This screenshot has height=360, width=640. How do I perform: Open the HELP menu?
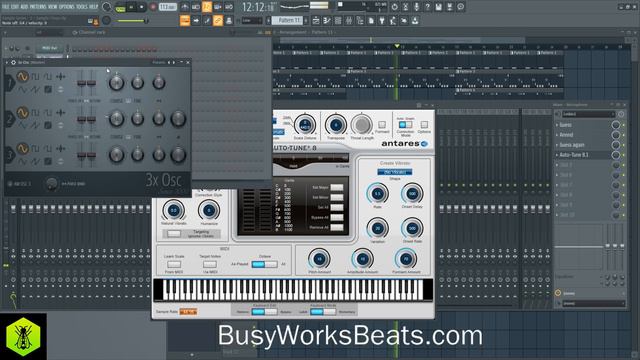point(94,7)
